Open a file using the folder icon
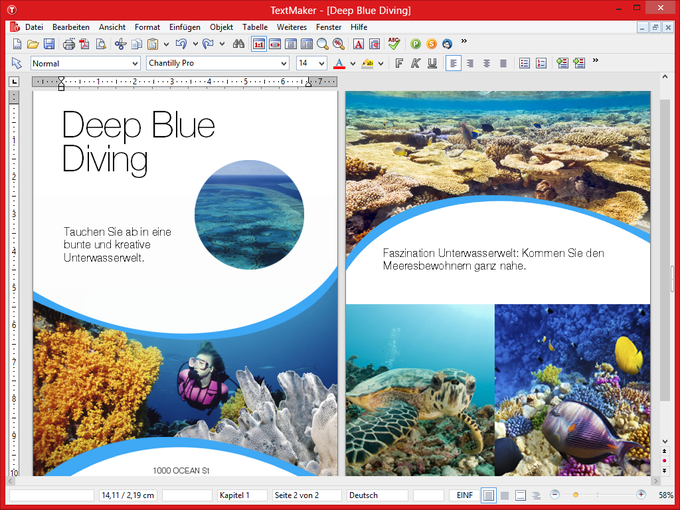This screenshot has height=510, width=680. click(33, 44)
